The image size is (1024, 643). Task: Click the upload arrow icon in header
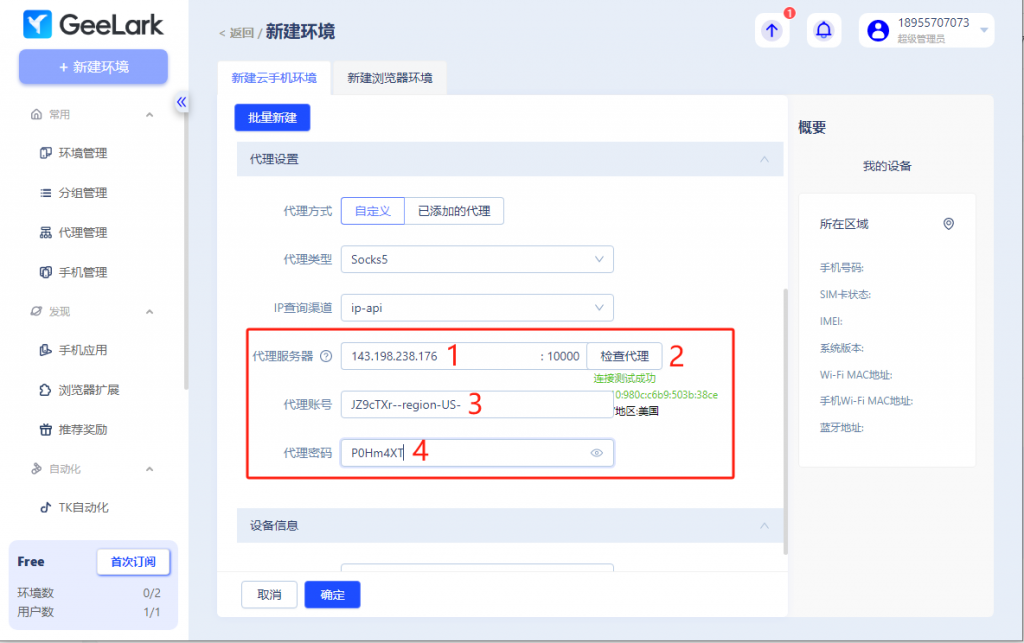pos(771,30)
